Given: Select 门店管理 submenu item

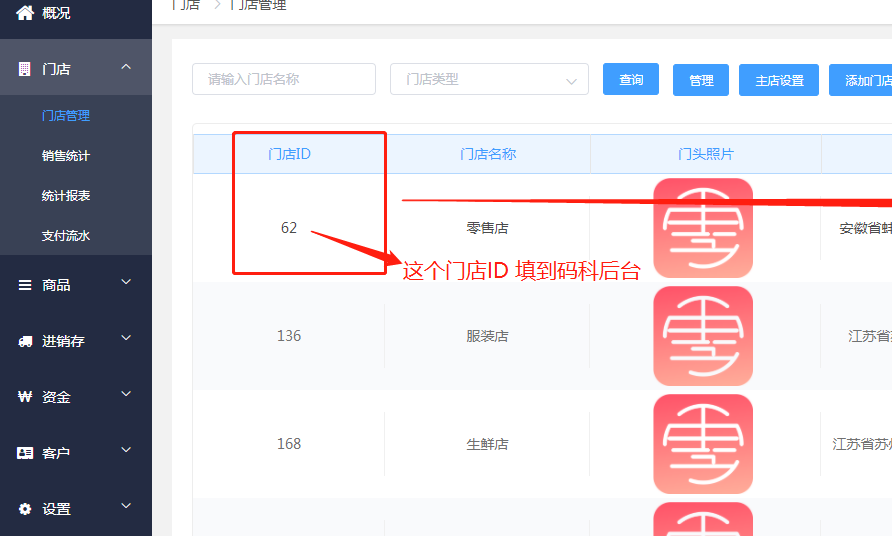Looking at the screenshot, I should (x=65, y=116).
